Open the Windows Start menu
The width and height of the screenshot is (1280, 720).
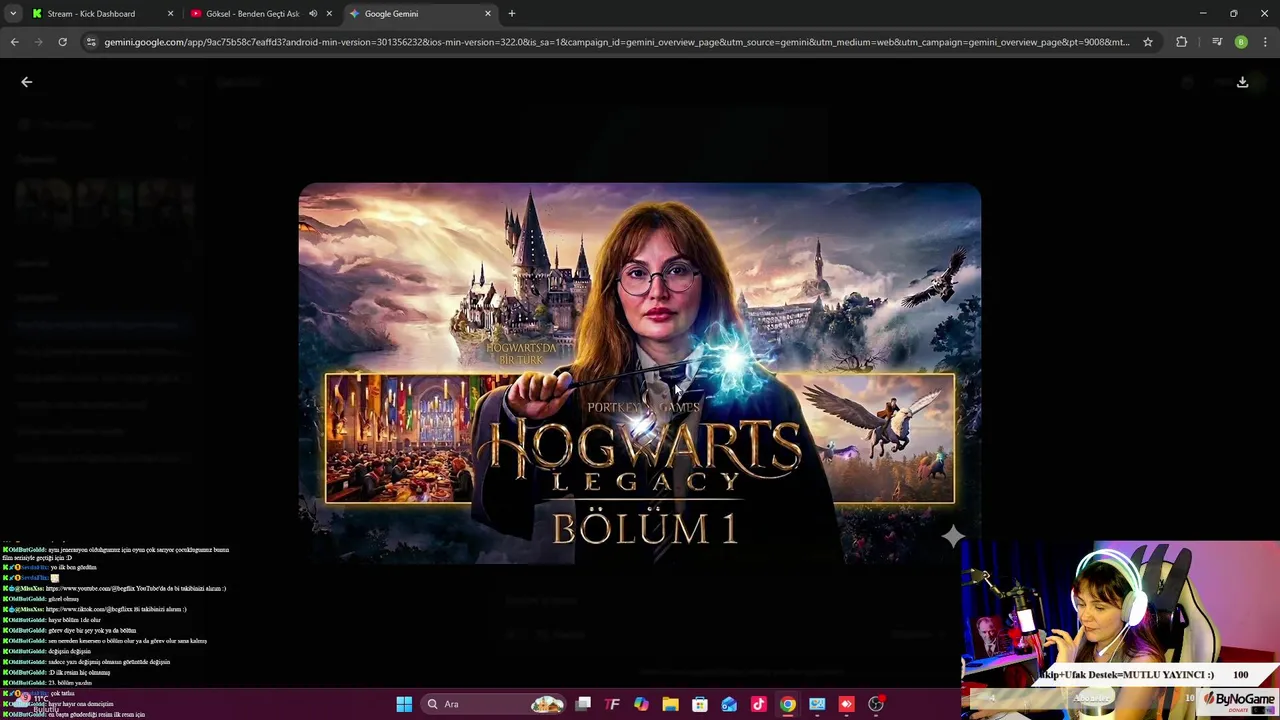(x=404, y=704)
